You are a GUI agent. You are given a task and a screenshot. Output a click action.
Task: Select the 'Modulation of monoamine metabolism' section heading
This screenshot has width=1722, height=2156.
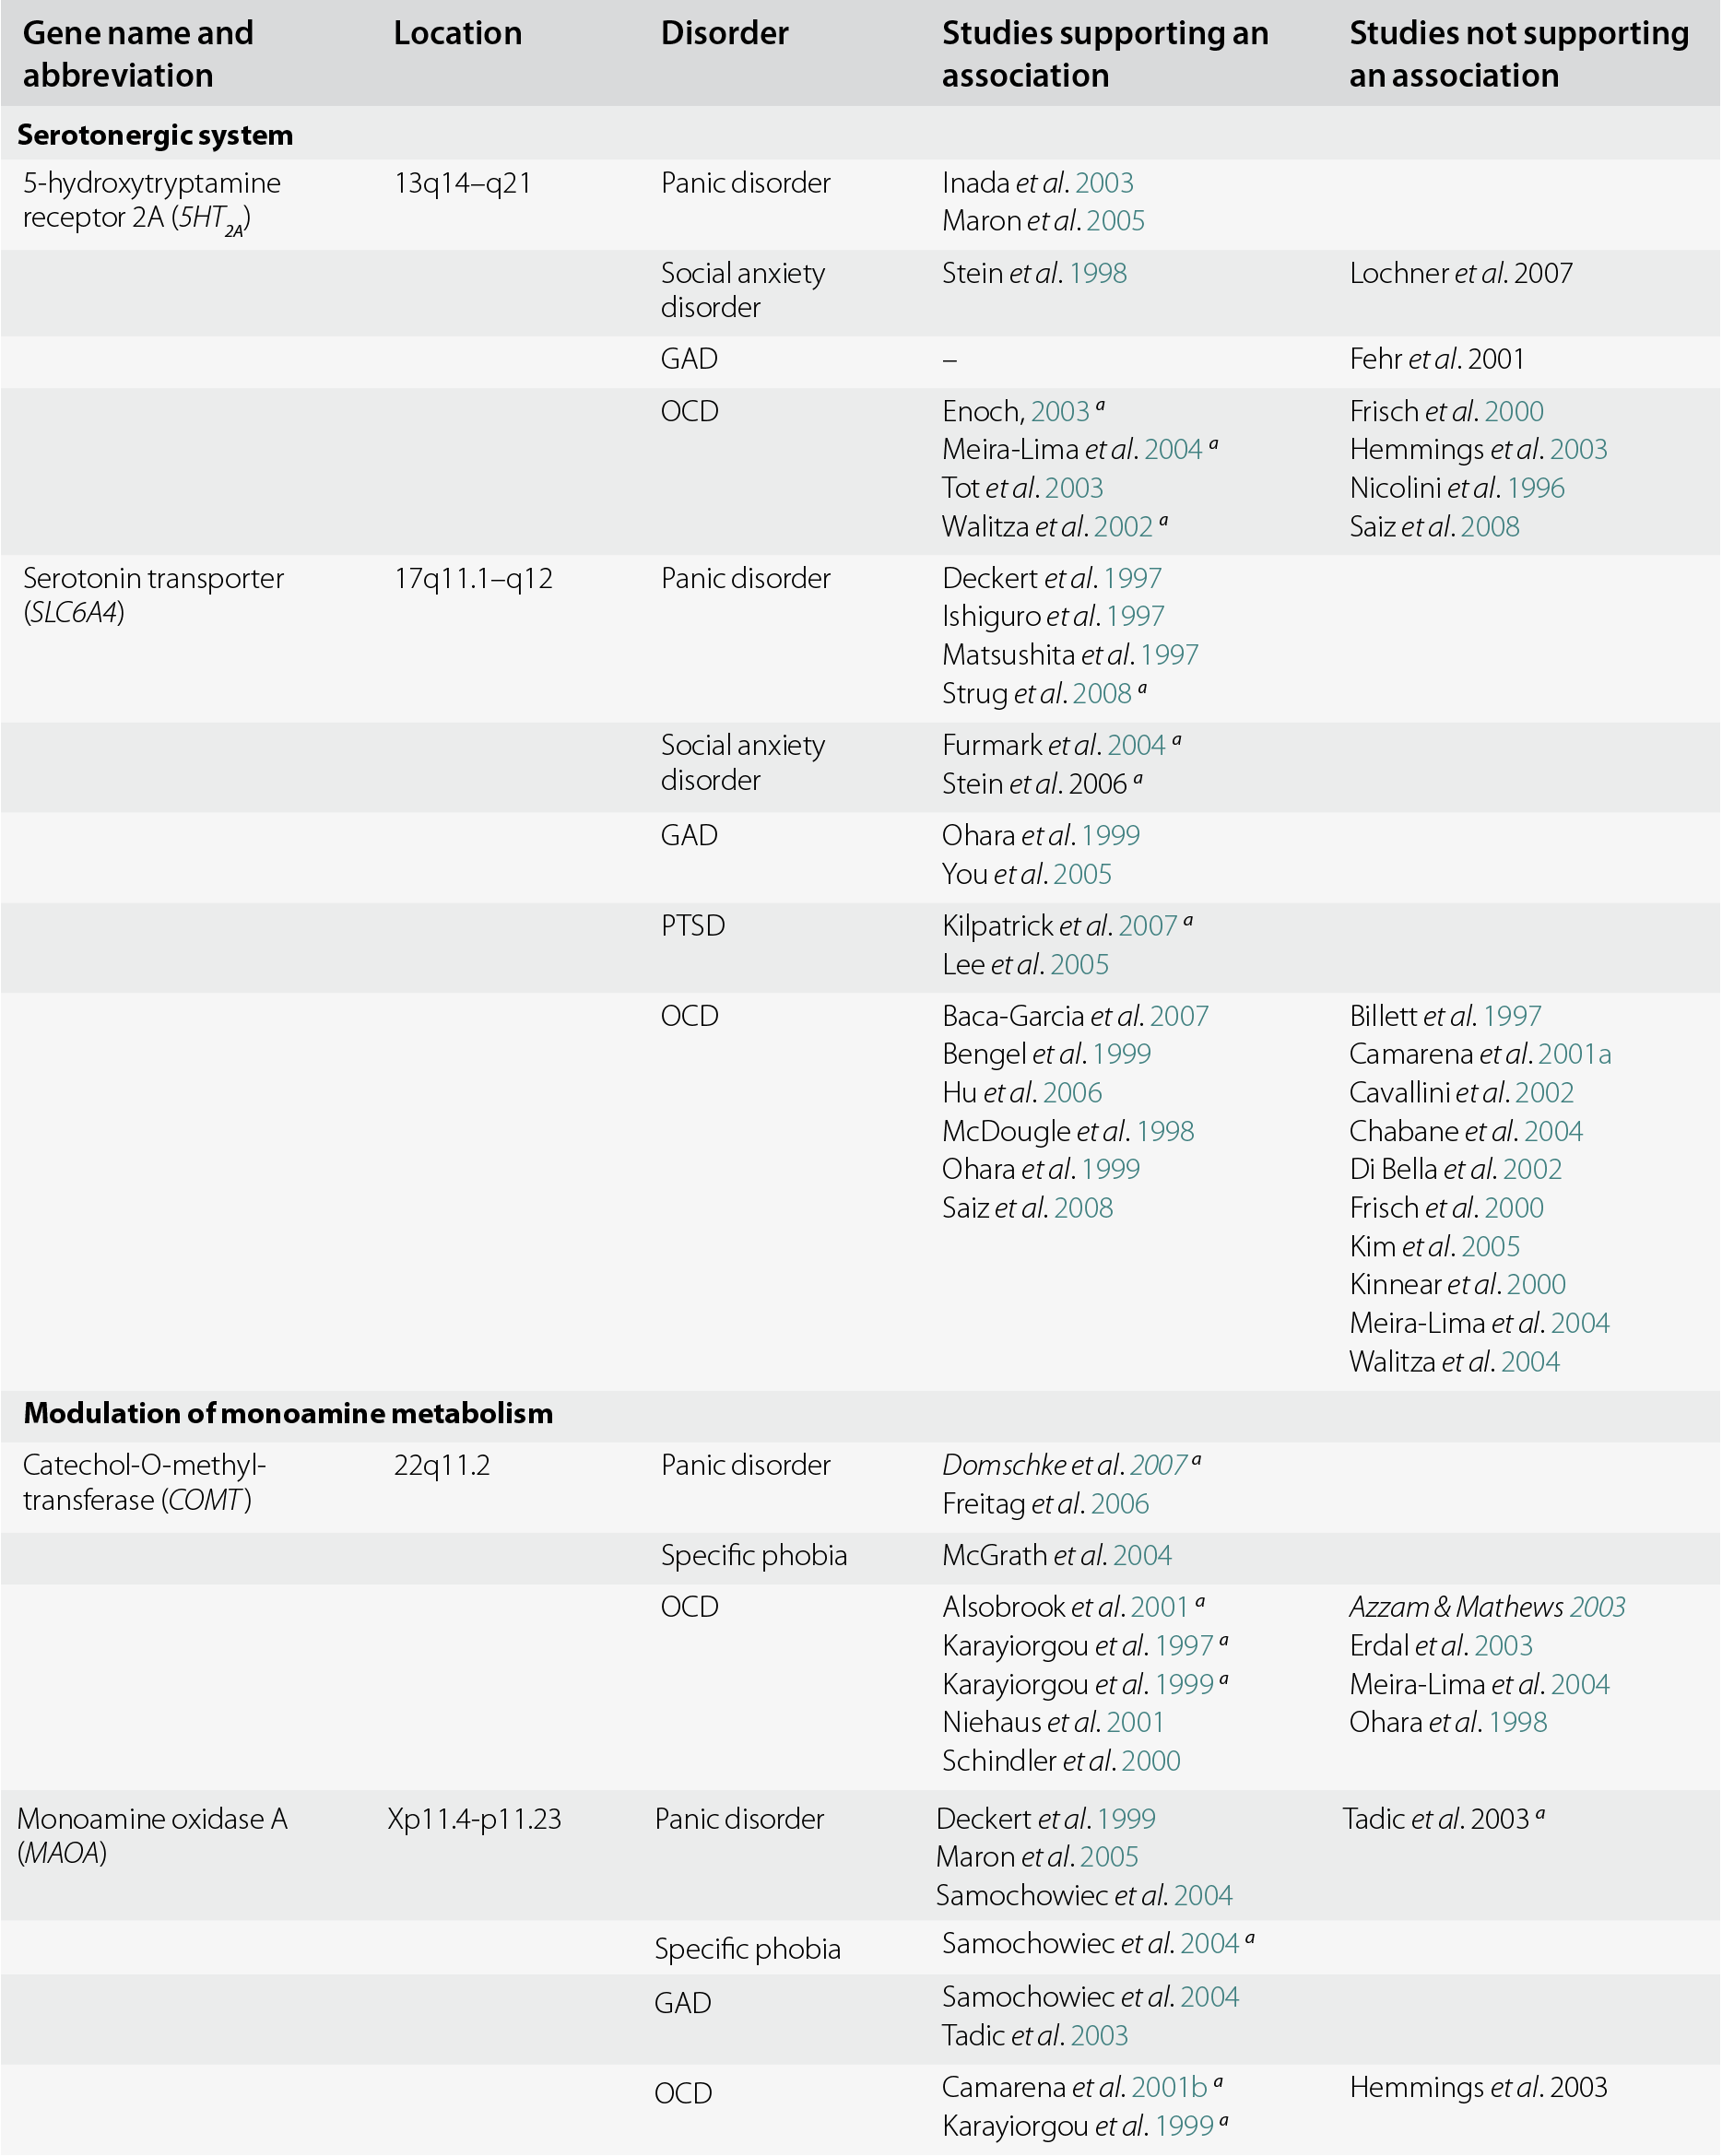click(x=288, y=1414)
